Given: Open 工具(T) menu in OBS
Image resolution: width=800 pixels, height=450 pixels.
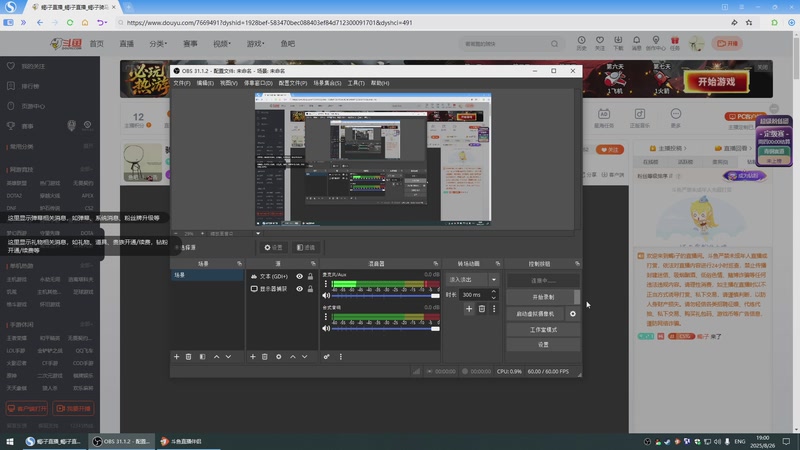Looking at the screenshot, I should [356, 83].
